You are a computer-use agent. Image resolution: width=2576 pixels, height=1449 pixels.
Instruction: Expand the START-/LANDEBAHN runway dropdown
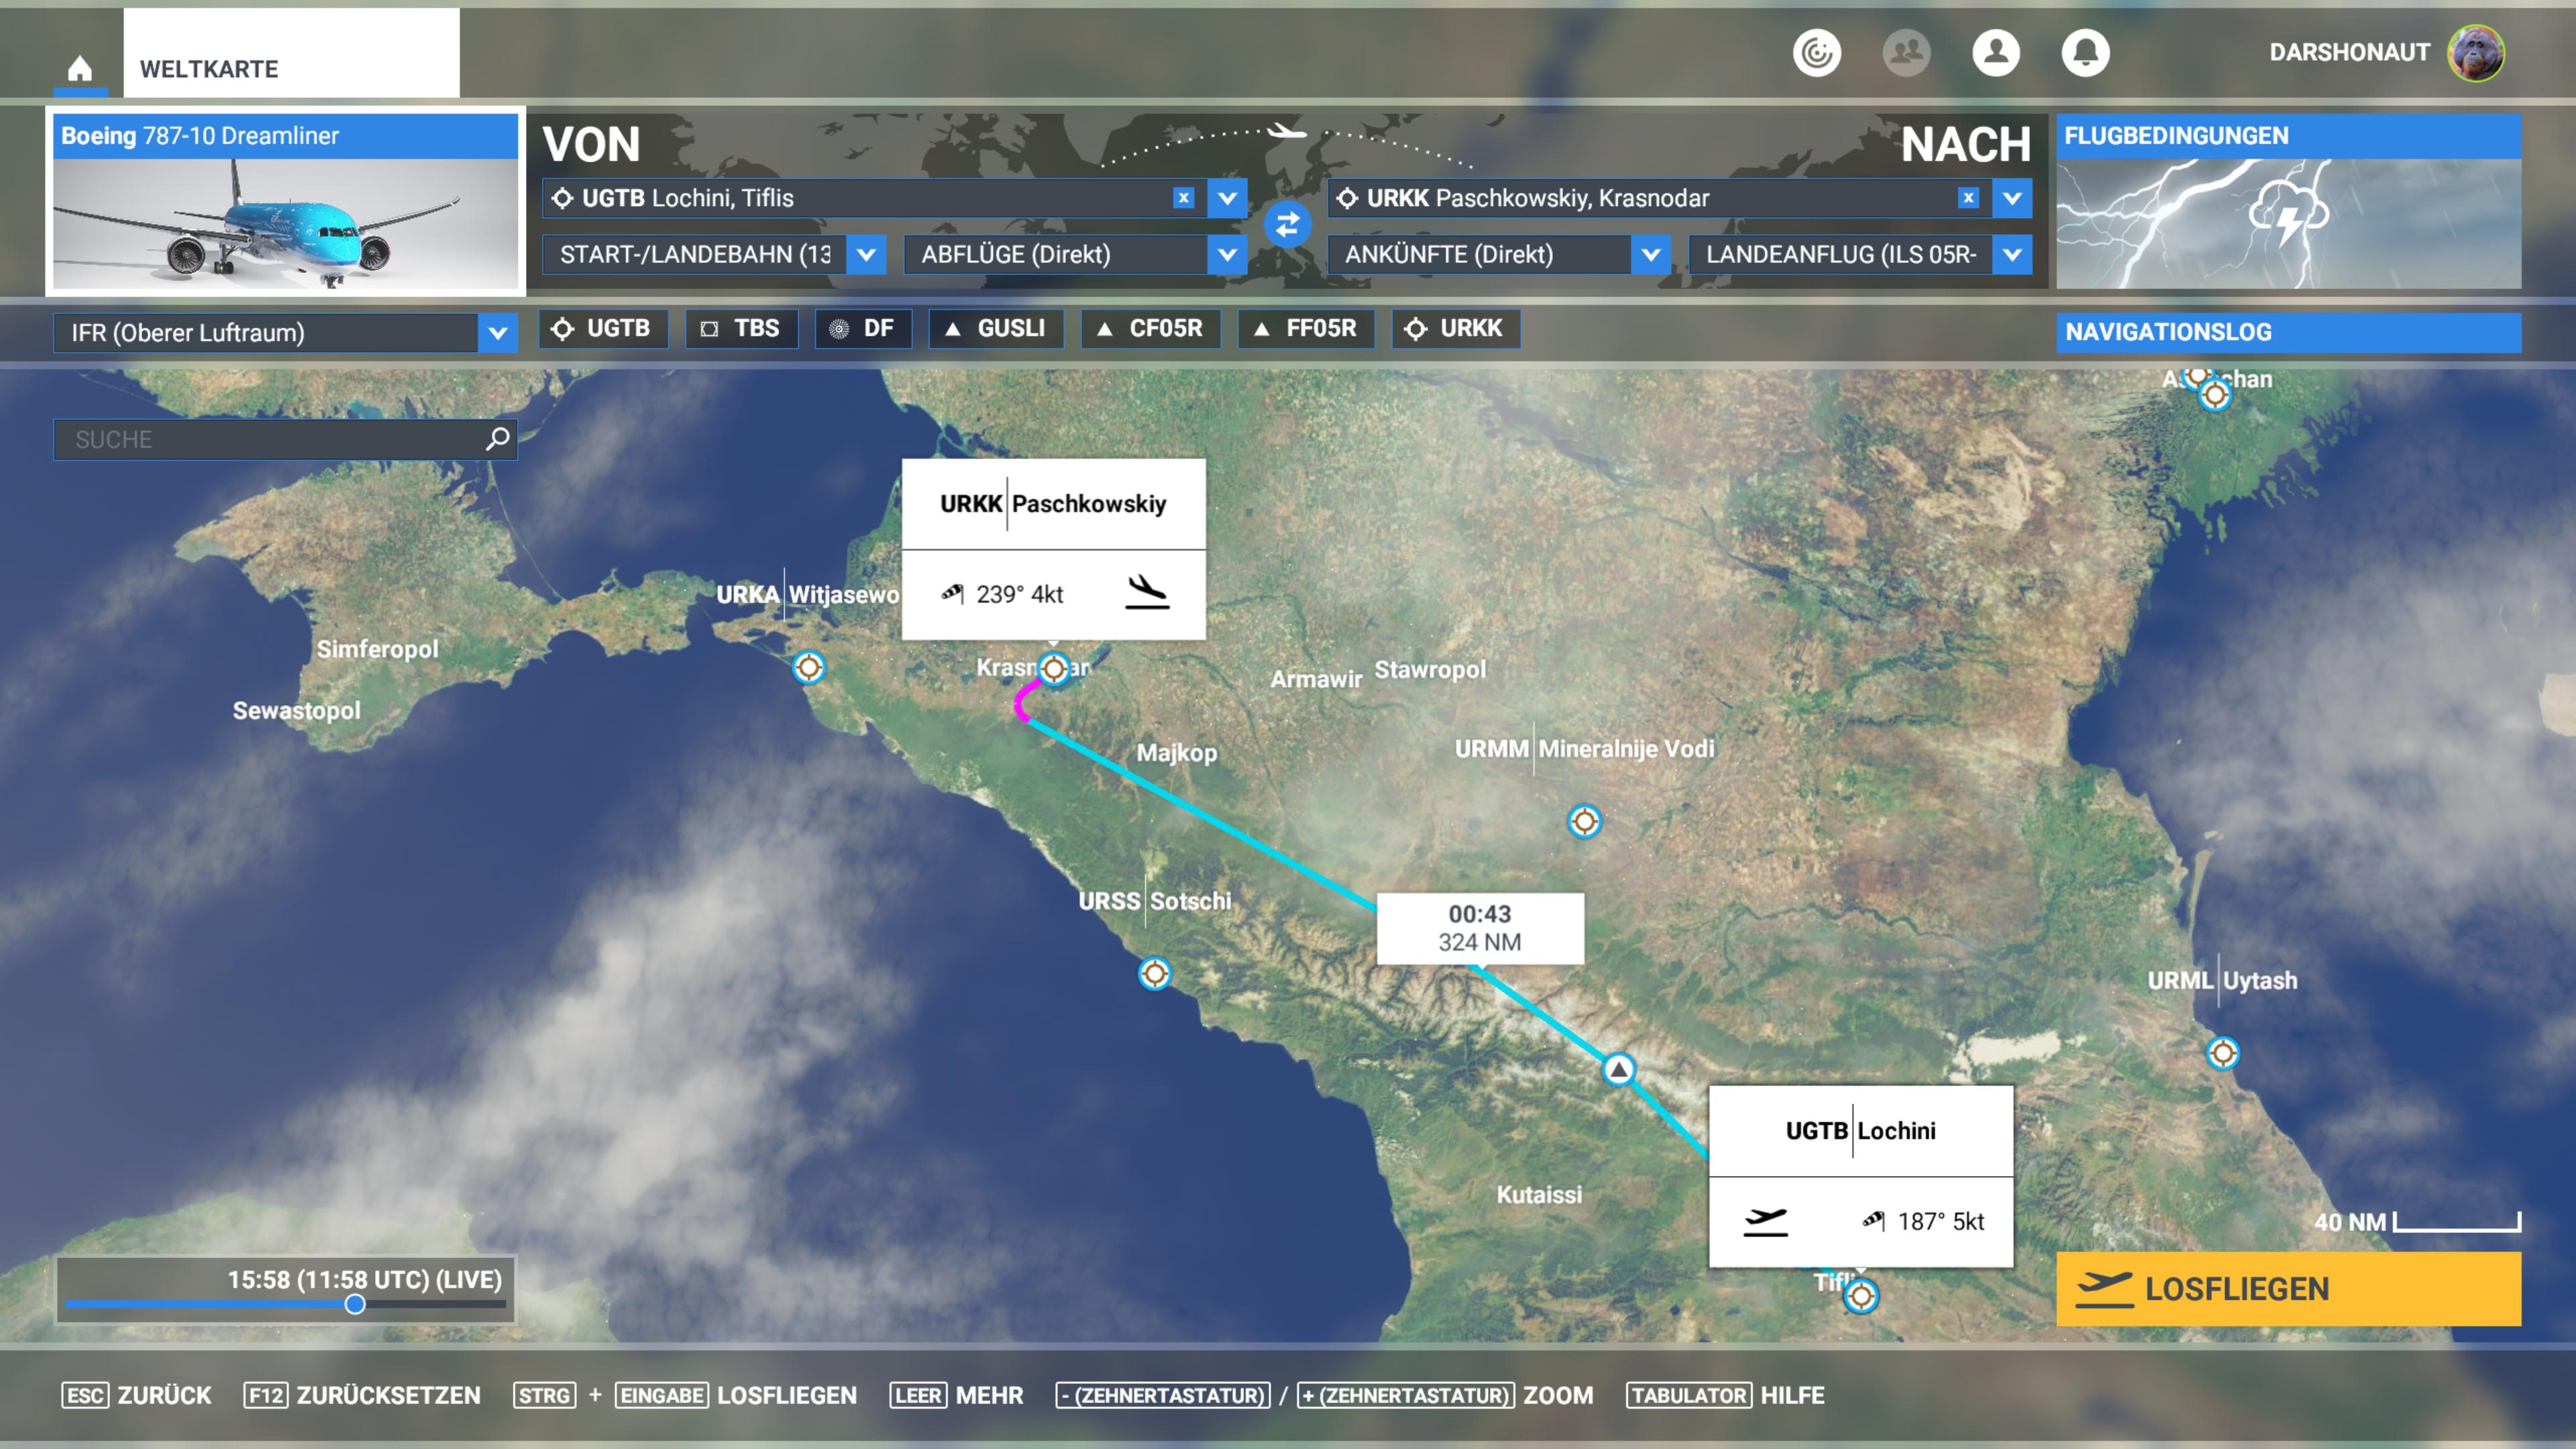click(x=866, y=255)
